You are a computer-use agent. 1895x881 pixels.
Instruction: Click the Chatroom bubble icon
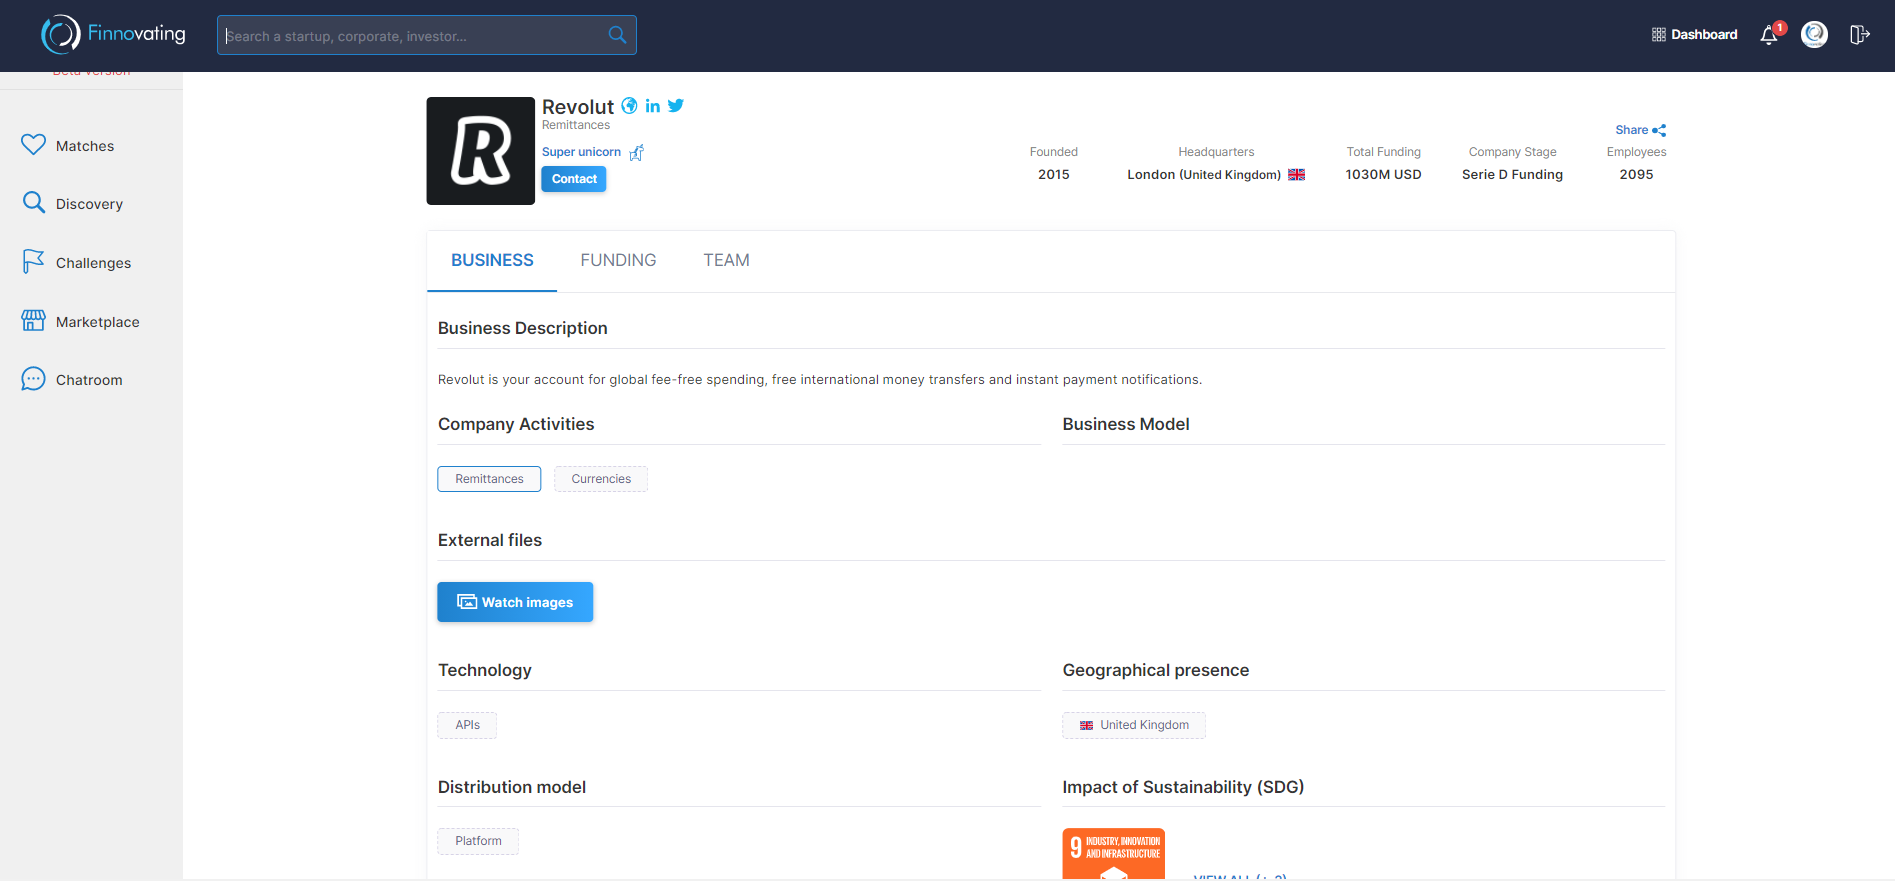click(33, 379)
